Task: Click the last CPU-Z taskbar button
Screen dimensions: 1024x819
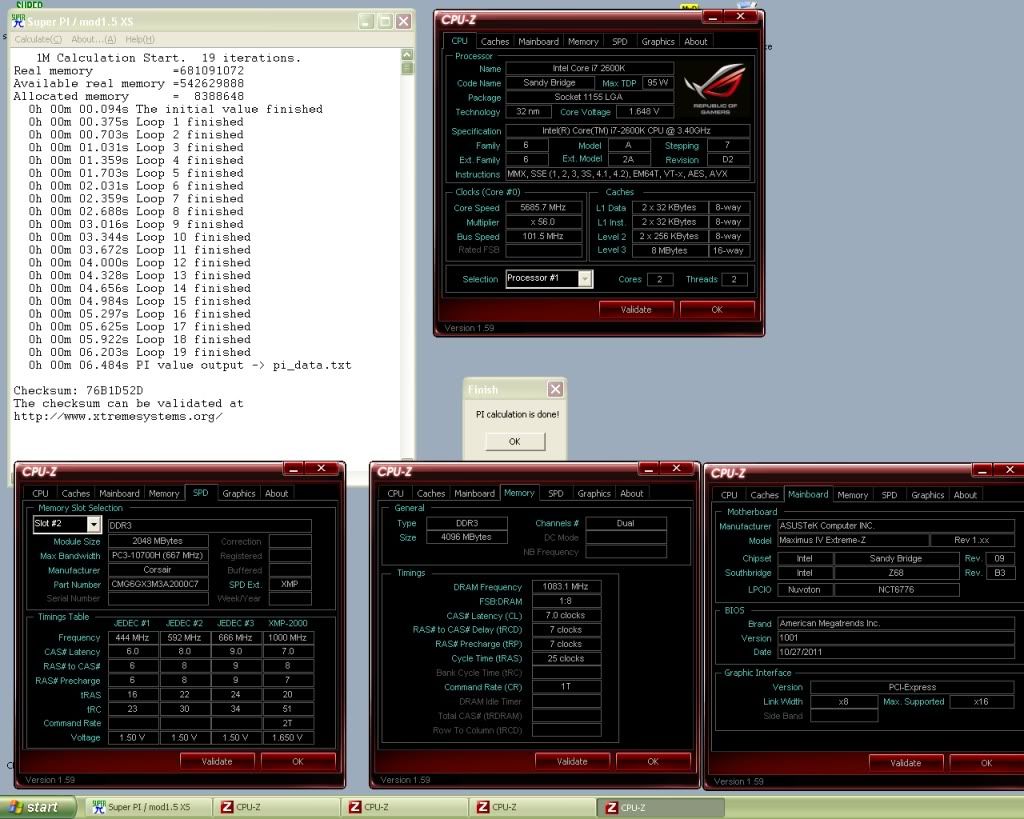Action: (x=661, y=807)
